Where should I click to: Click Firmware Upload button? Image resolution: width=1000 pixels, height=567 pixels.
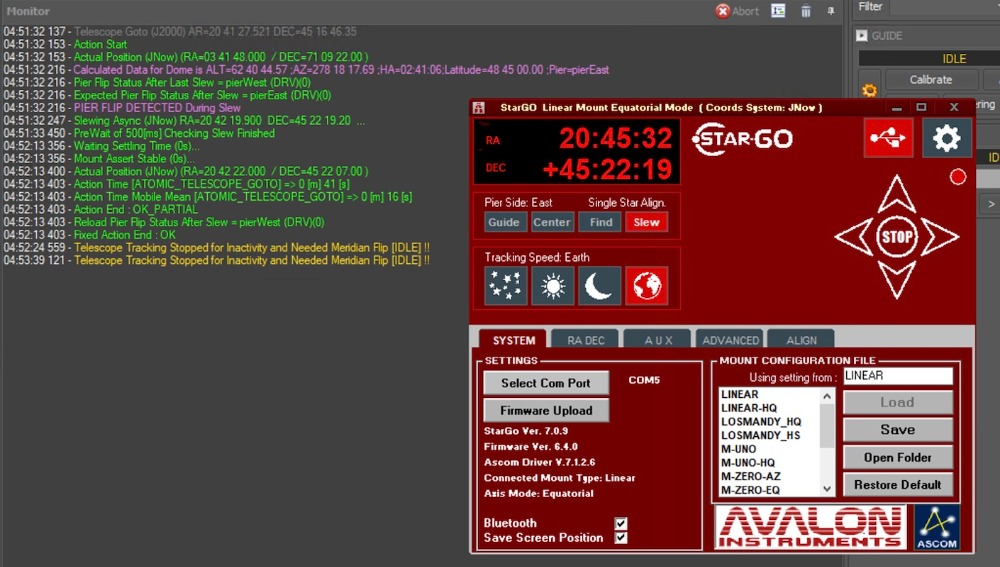click(546, 410)
